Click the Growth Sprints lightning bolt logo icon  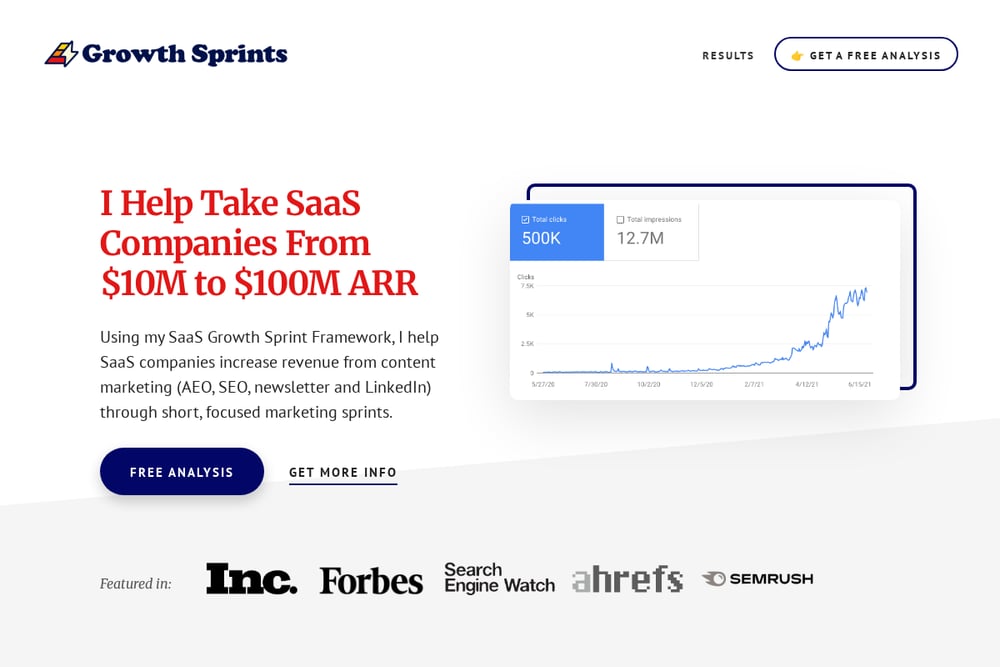[61, 54]
